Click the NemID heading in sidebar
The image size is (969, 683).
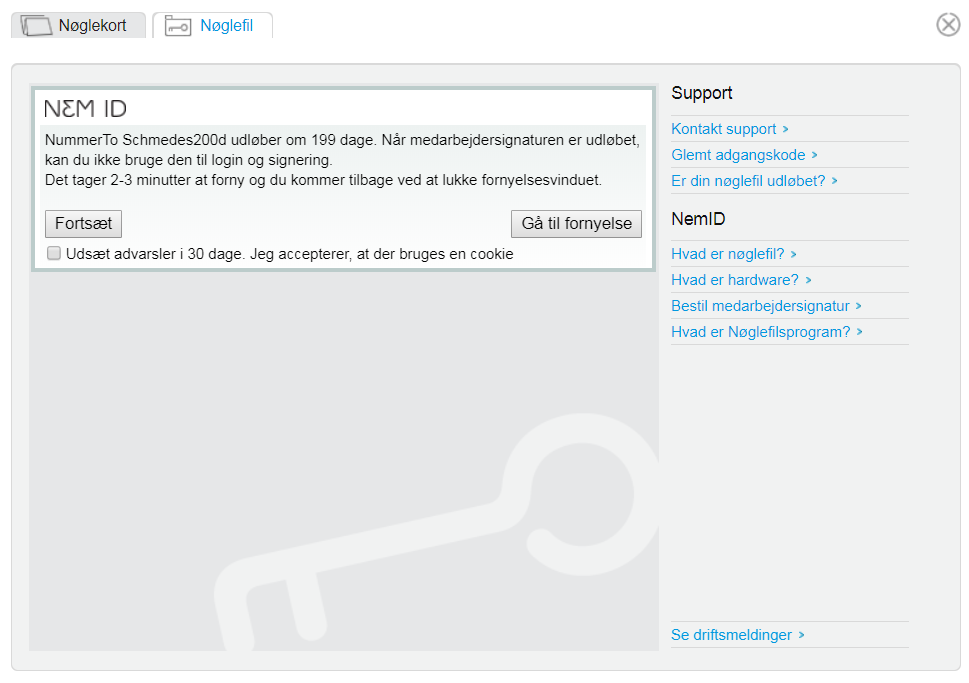698,219
